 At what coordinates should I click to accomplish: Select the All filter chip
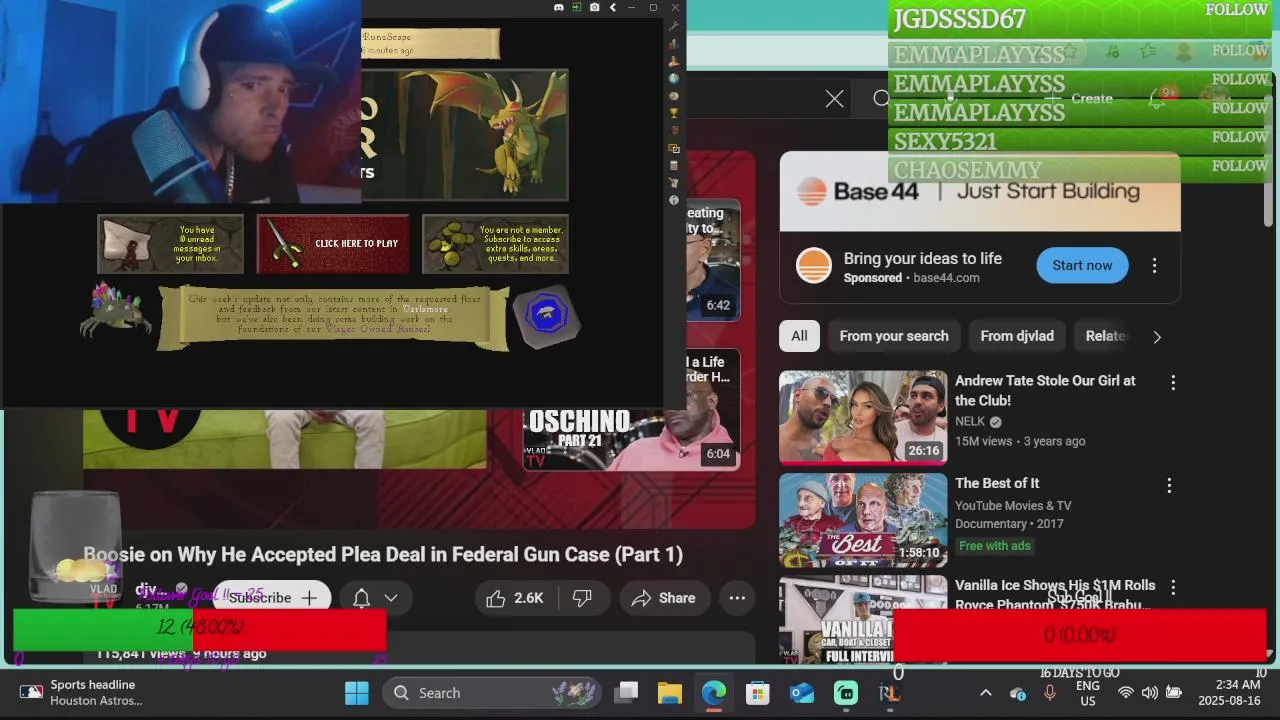coord(799,336)
